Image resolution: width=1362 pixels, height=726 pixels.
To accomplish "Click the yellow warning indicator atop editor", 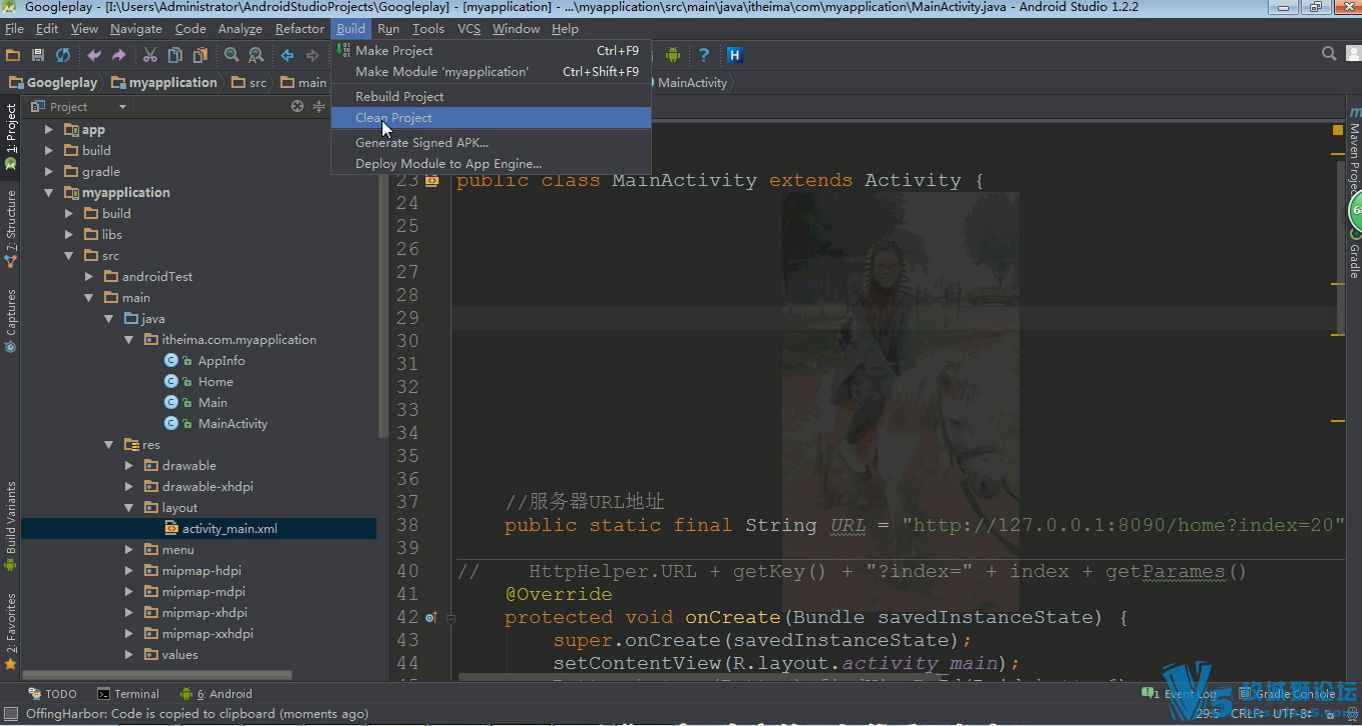I will tap(1338, 130).
